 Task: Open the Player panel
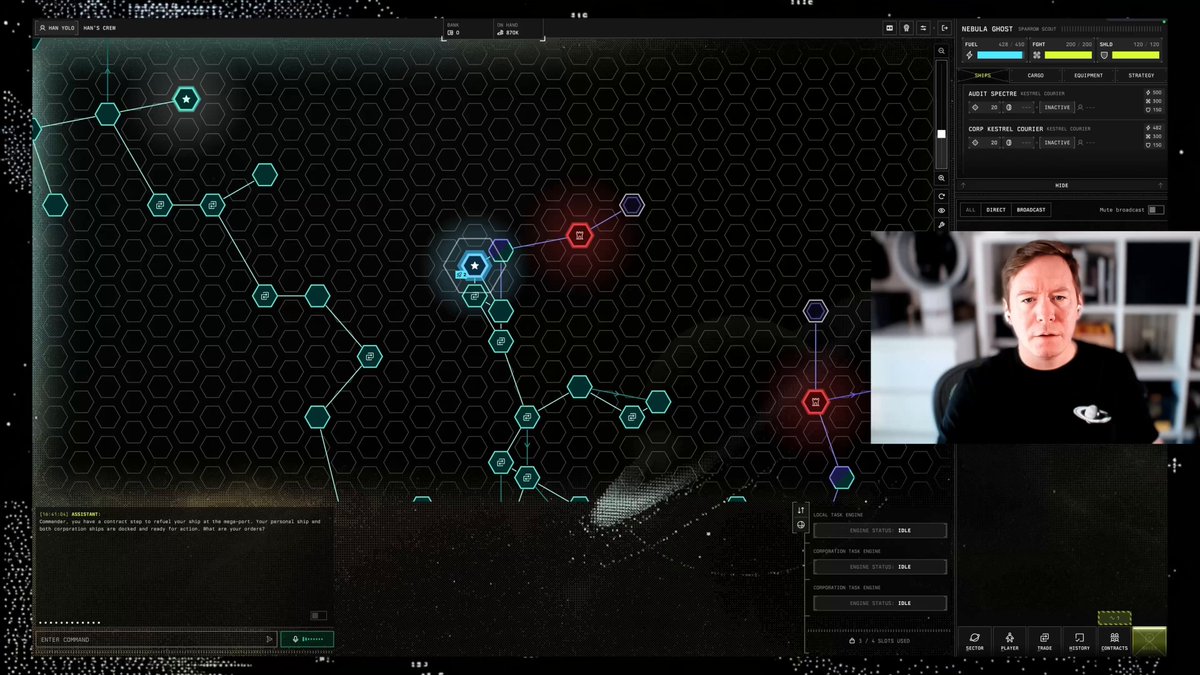(x=1009, y=641)
